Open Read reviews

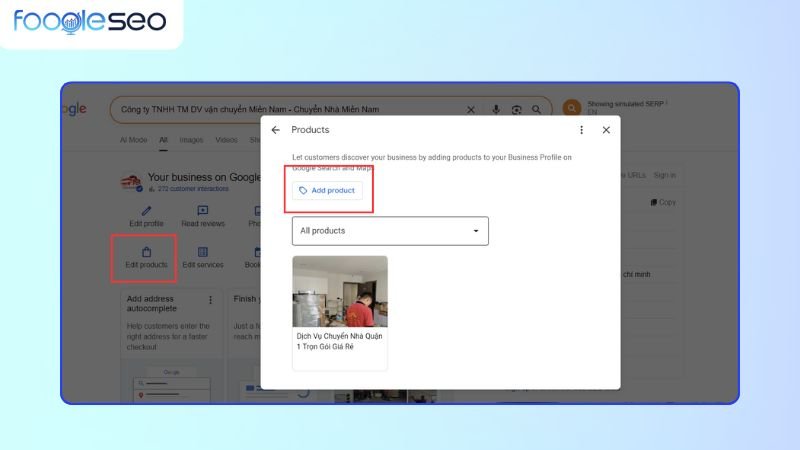[203, 211]
